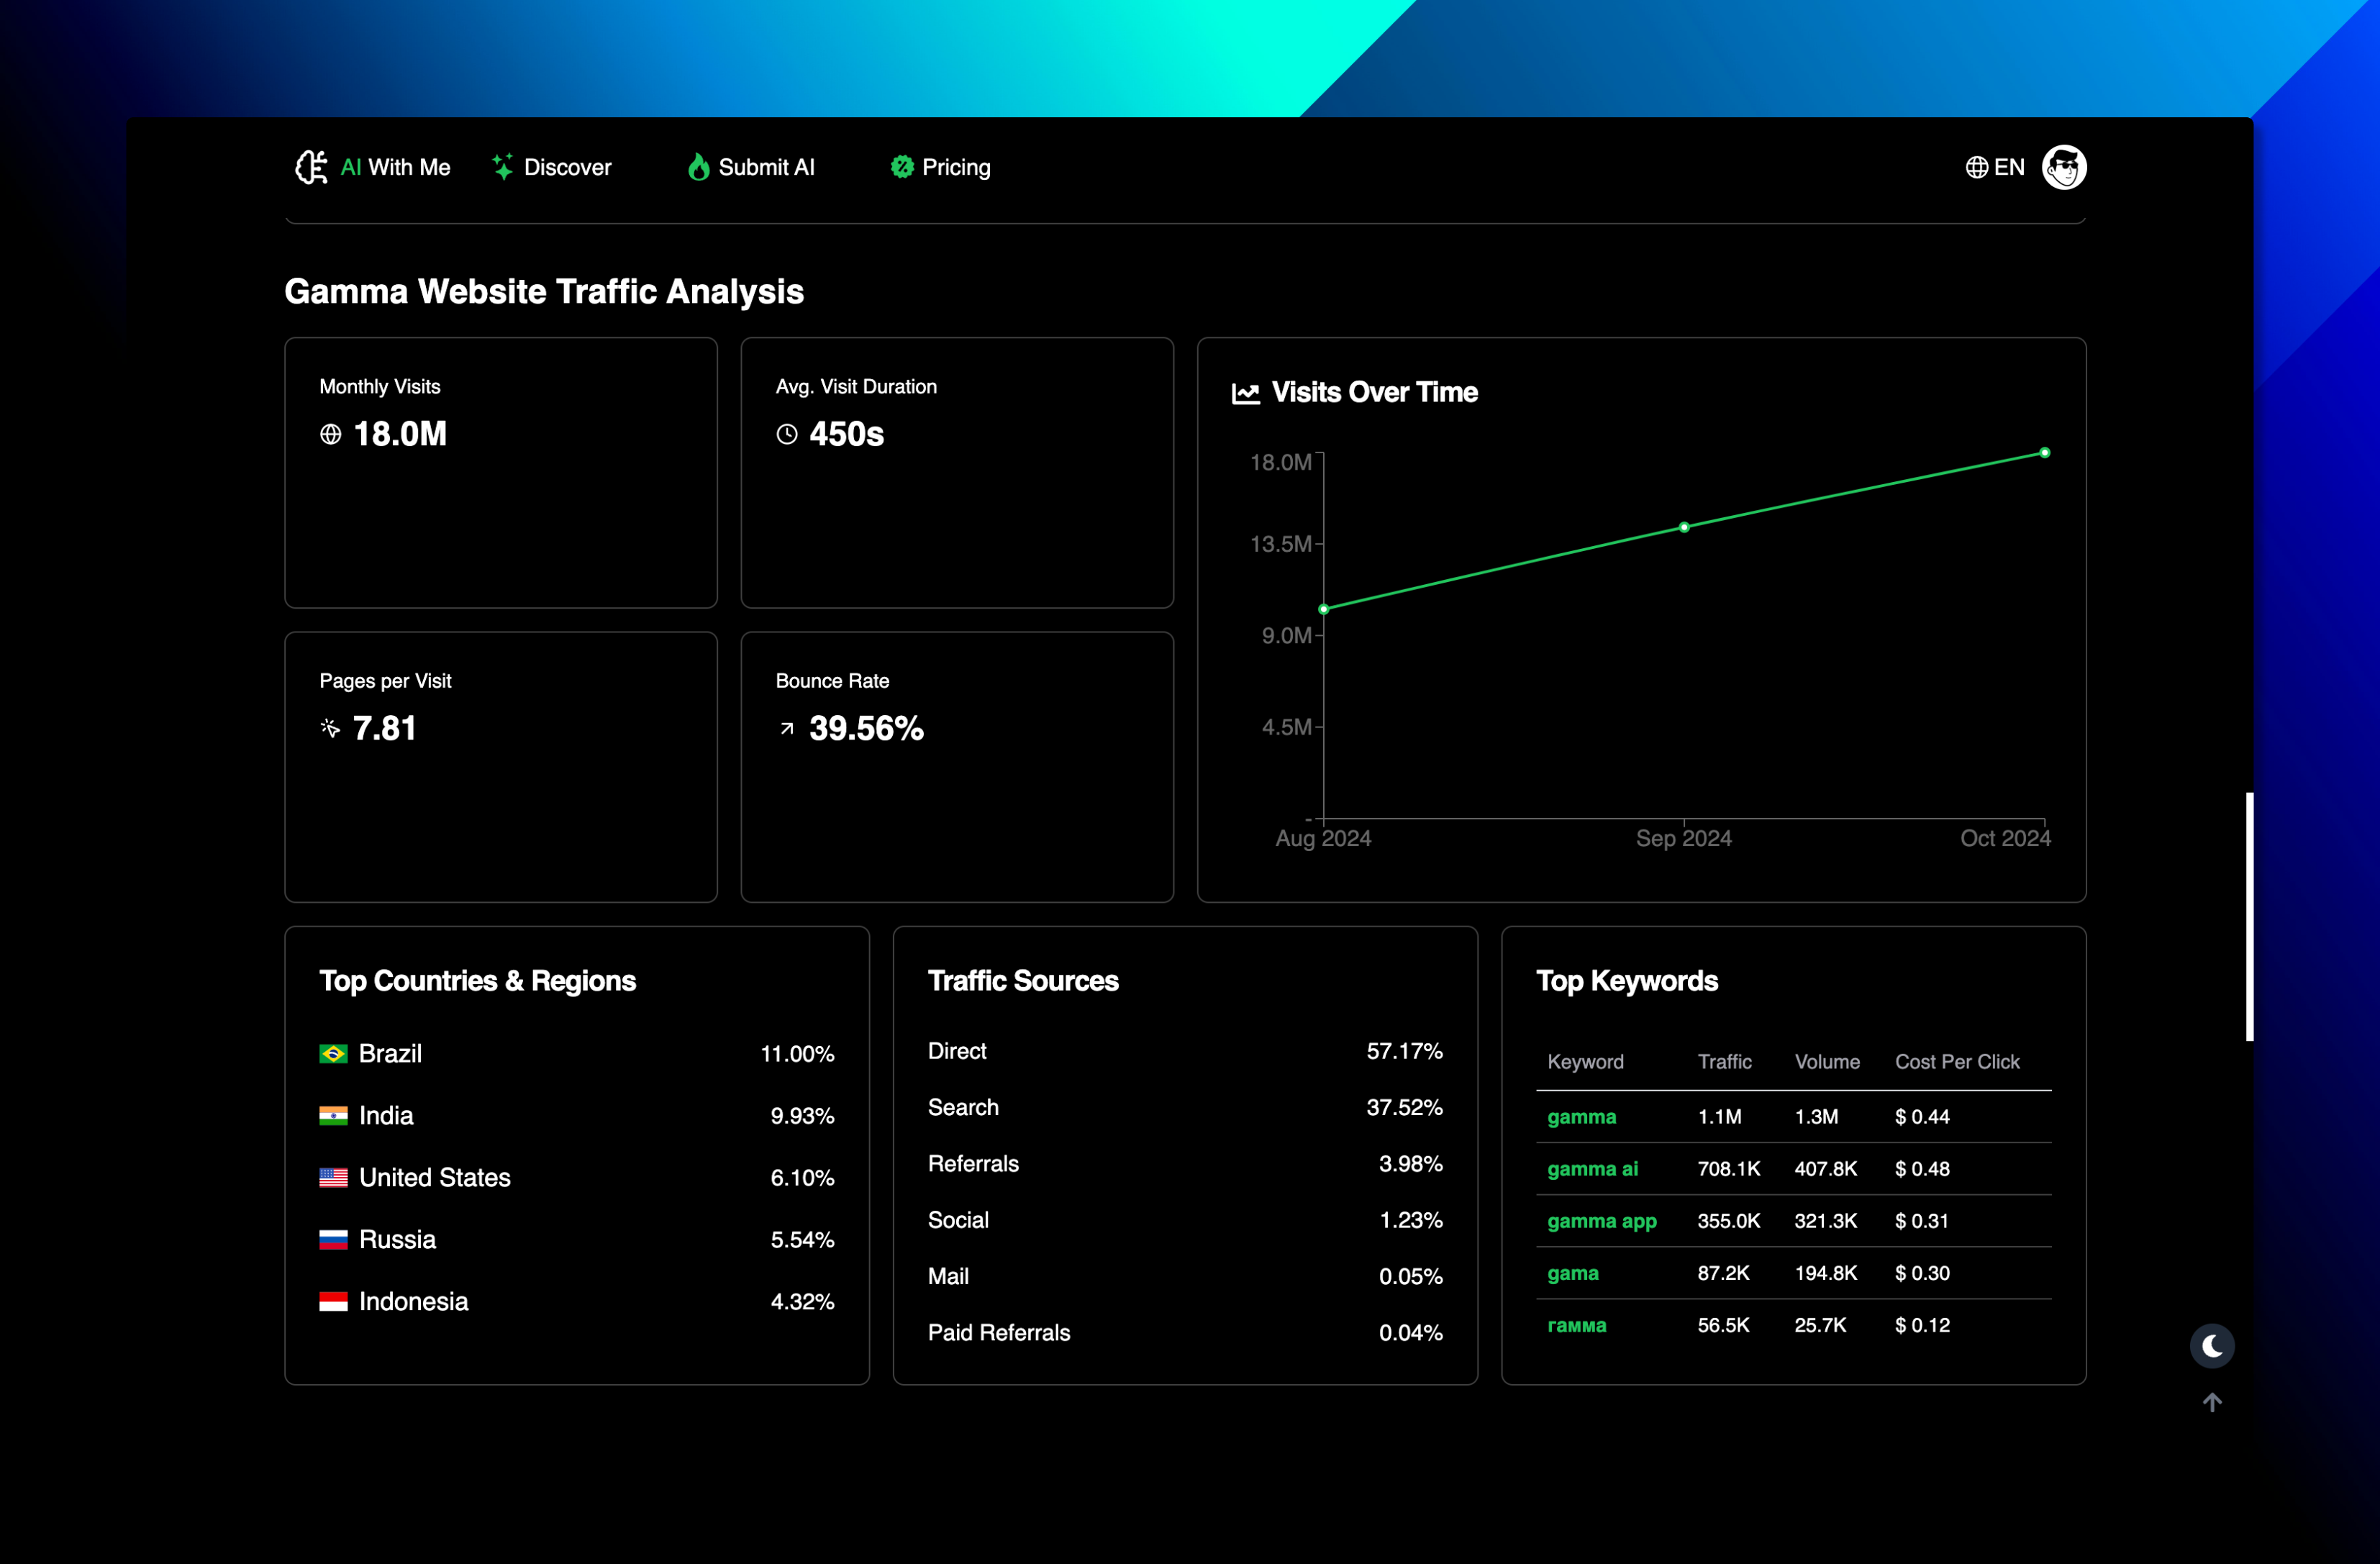Click the India 9.93% value
The width and height of the screenshot is (2380, 1564).
click(802, 1115)
